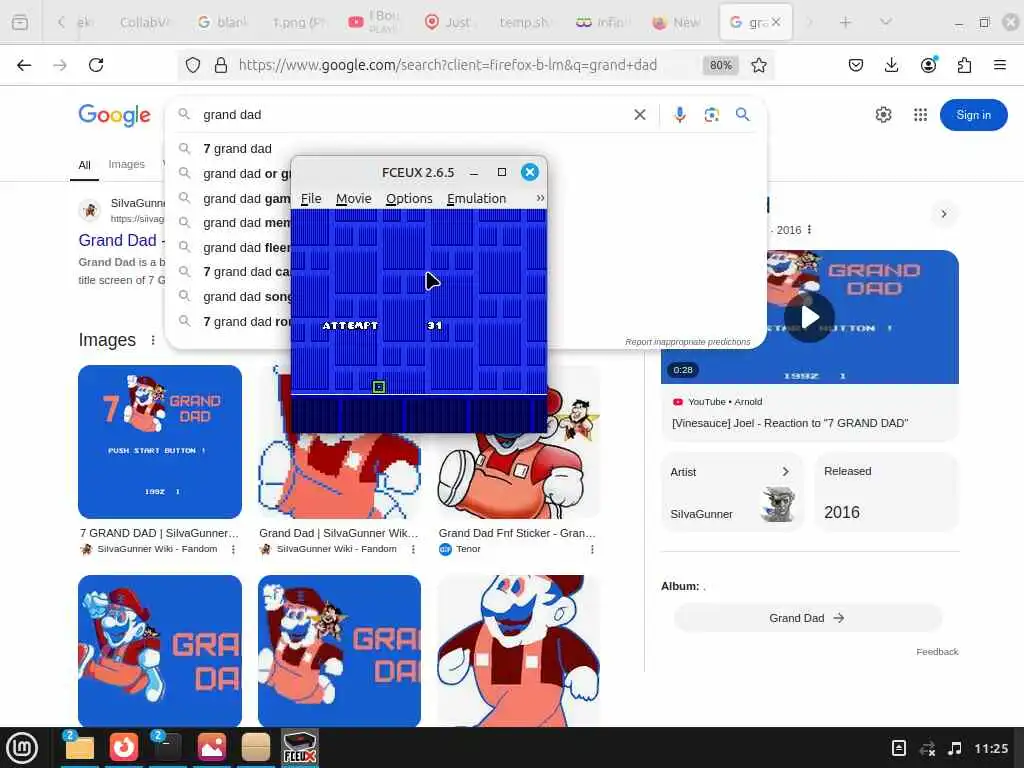The width and height of the screenshot is (1024, 768).
Task: Open Firefox from taskbar
Action: pyautogui.click(x=123, y=748)
